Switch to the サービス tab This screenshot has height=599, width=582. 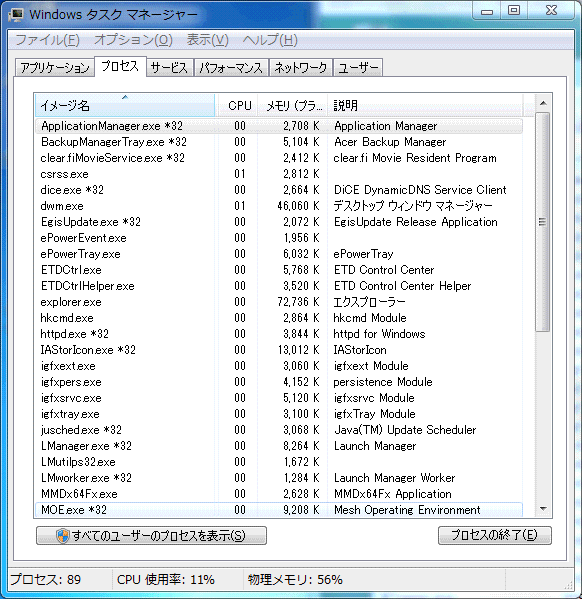pos(169,68)
